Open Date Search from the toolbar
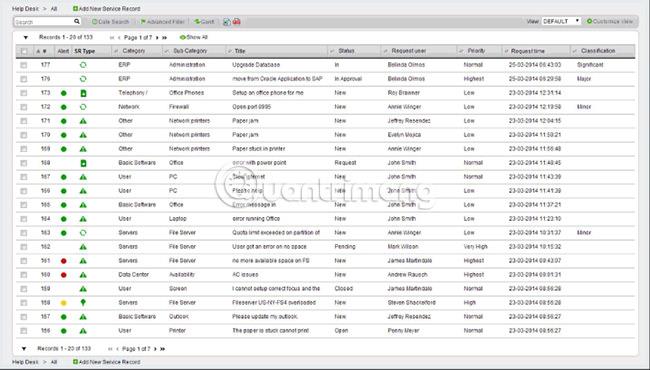 [110, 22]
